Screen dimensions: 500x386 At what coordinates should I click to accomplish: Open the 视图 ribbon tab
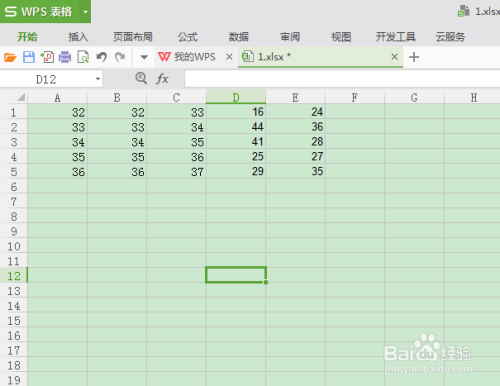(x=341, y=36)
